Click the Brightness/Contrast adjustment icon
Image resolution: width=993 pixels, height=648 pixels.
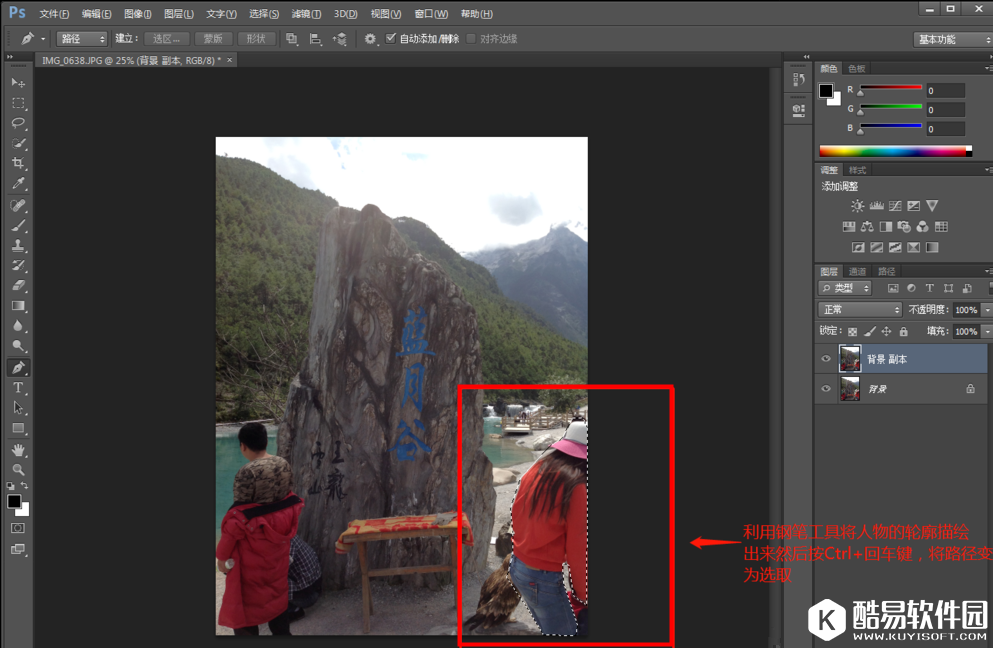[x=857, y=206]
